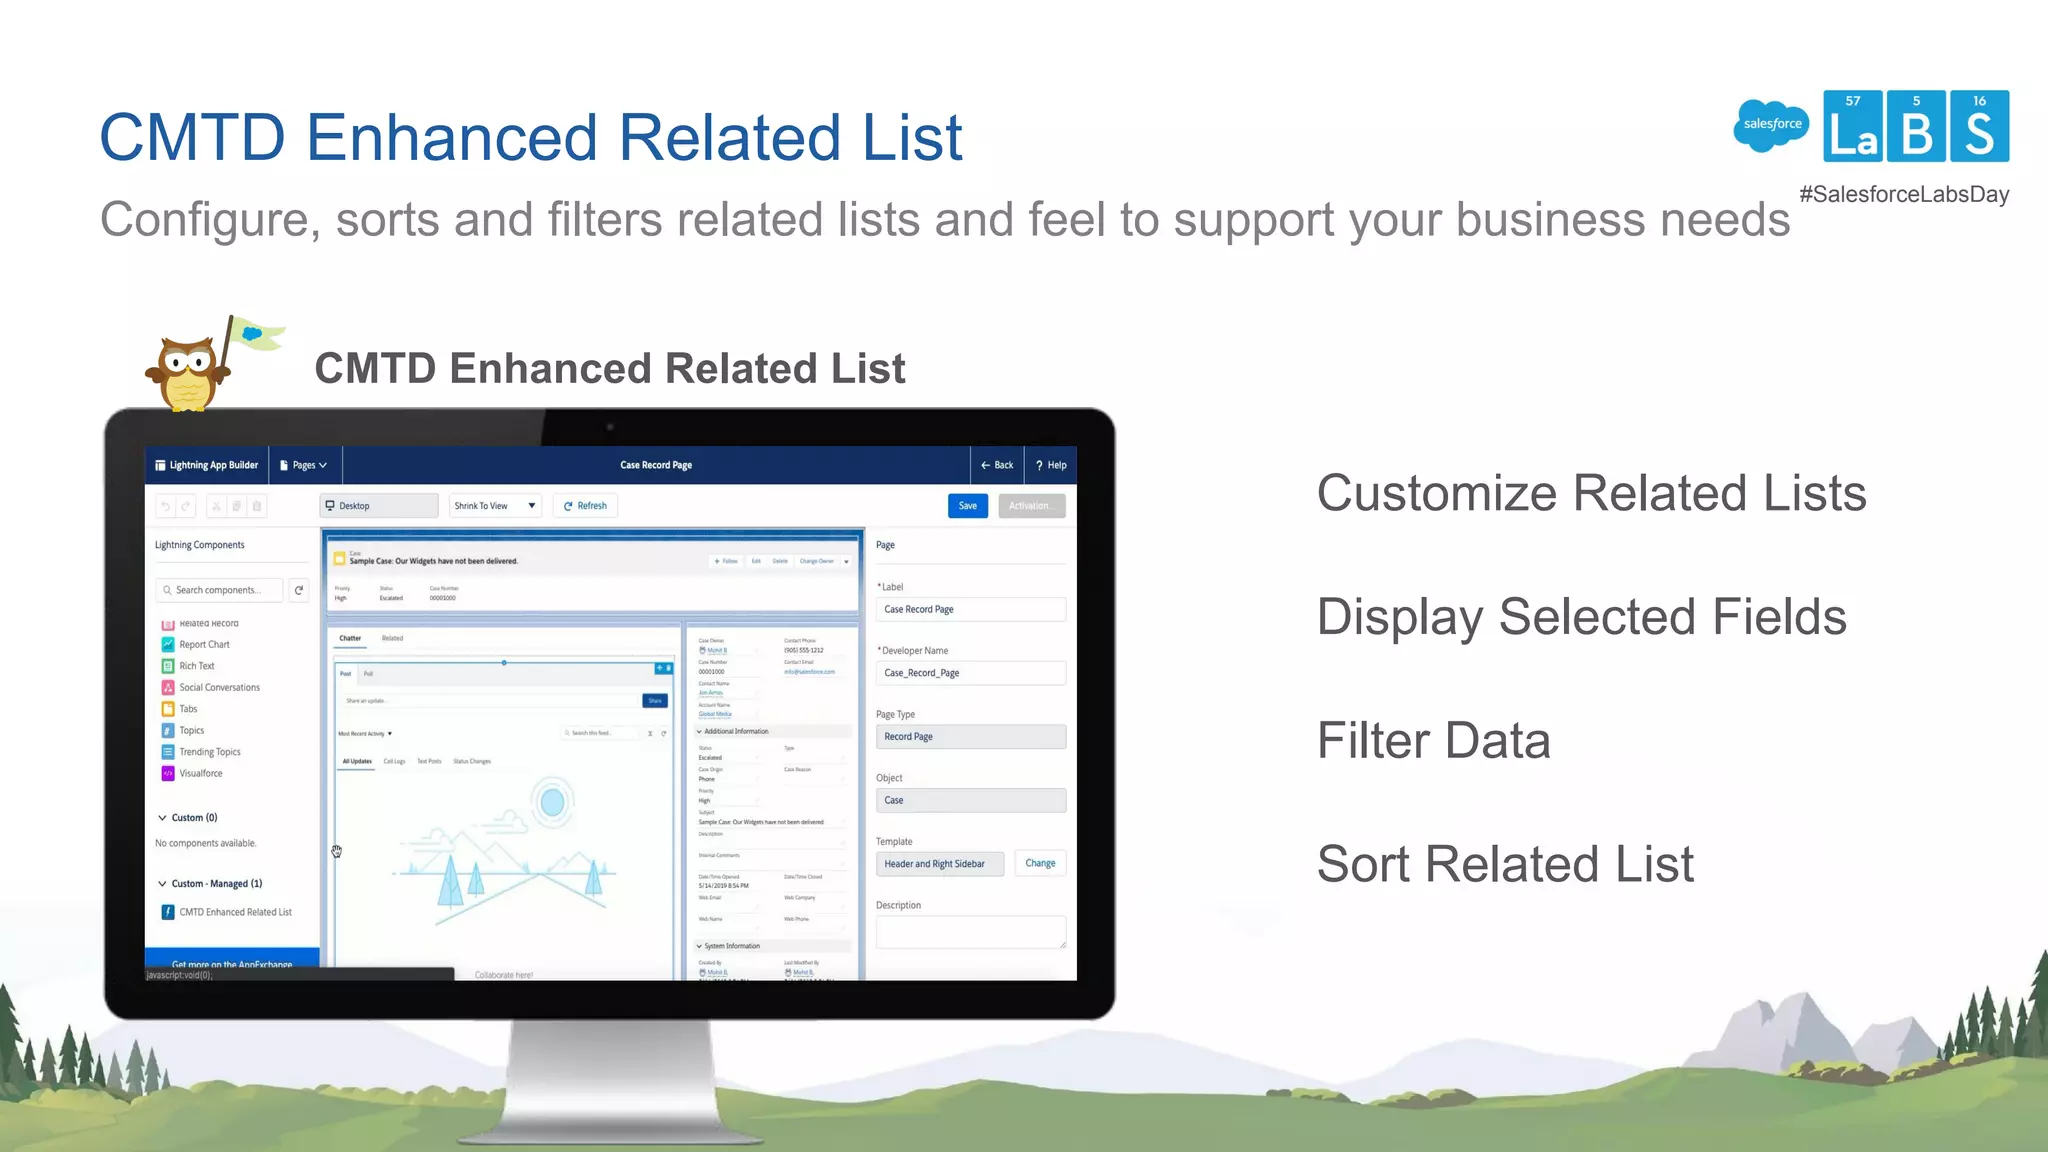The height and width of the screenshot is (1152, 2048).
Task: Collapse the Additional Information section
Action: (699, 731)
